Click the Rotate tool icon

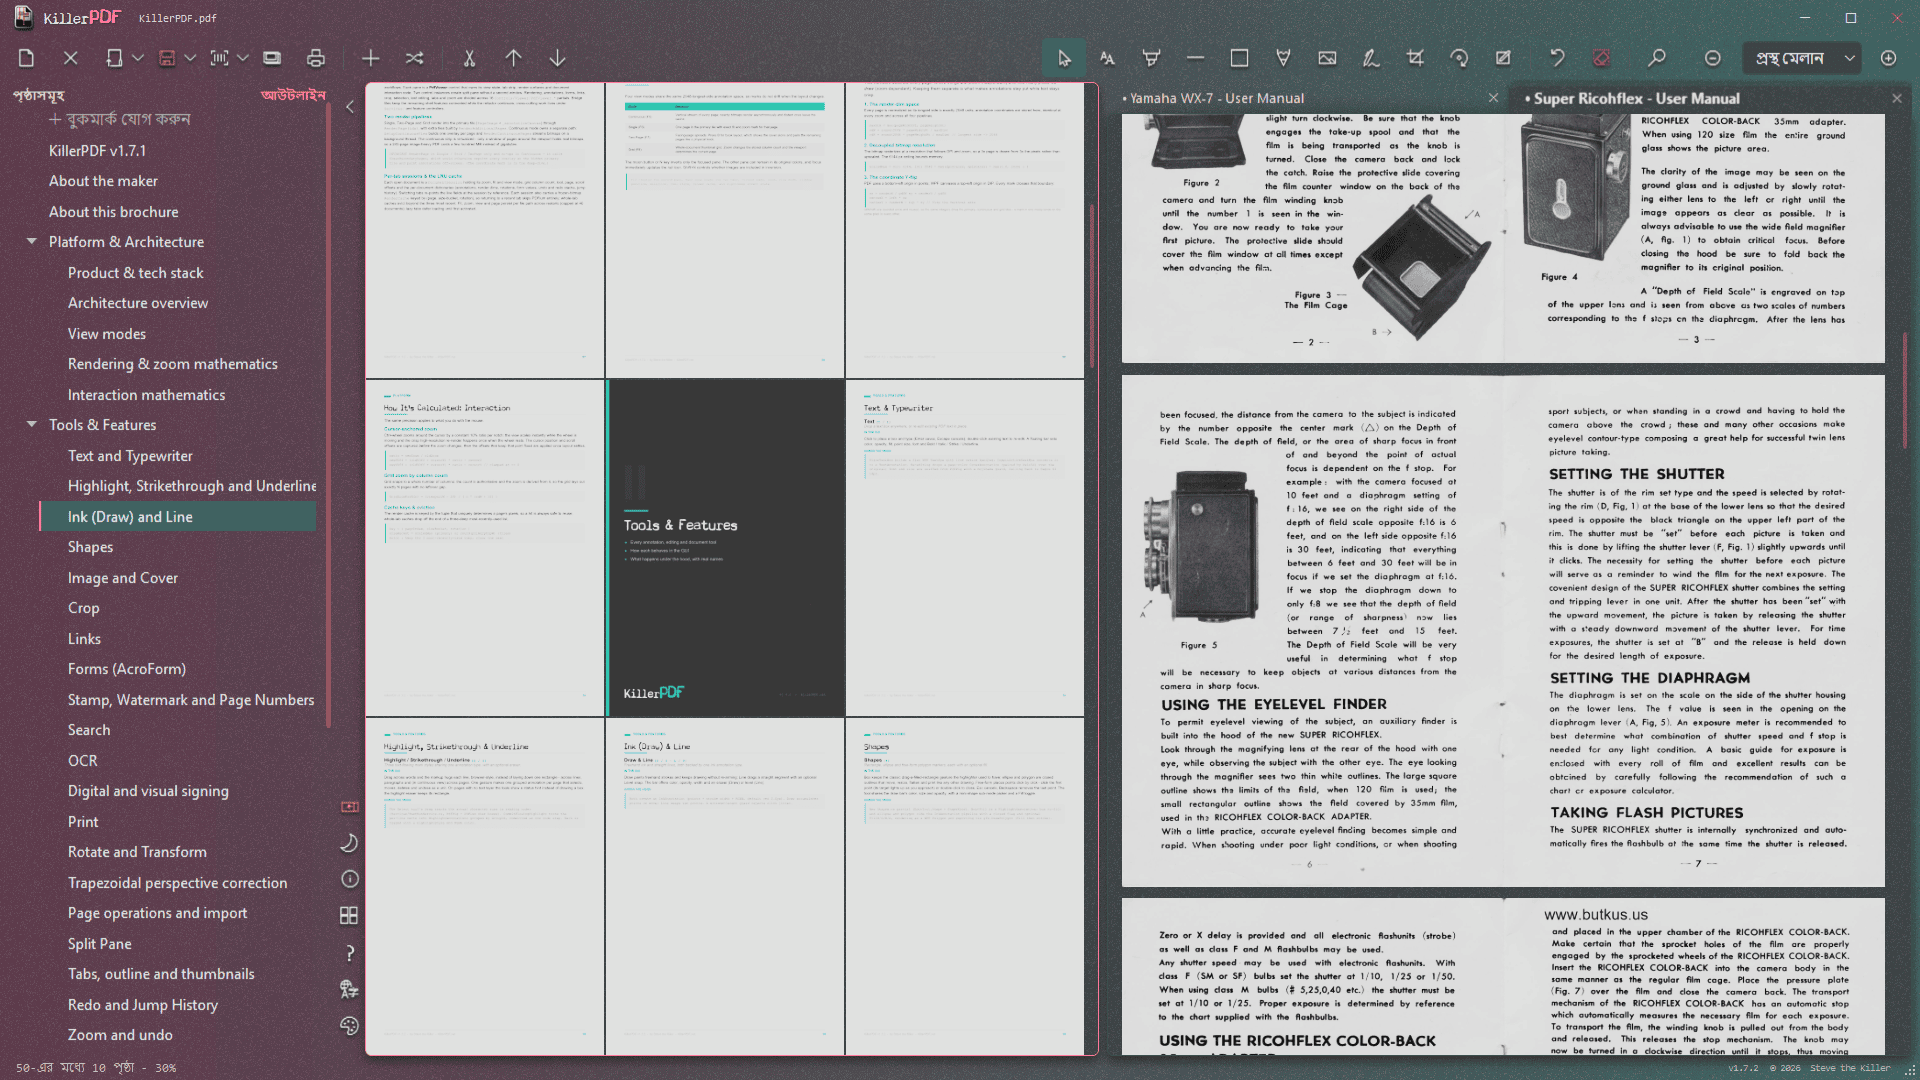tap(1459, 58)
